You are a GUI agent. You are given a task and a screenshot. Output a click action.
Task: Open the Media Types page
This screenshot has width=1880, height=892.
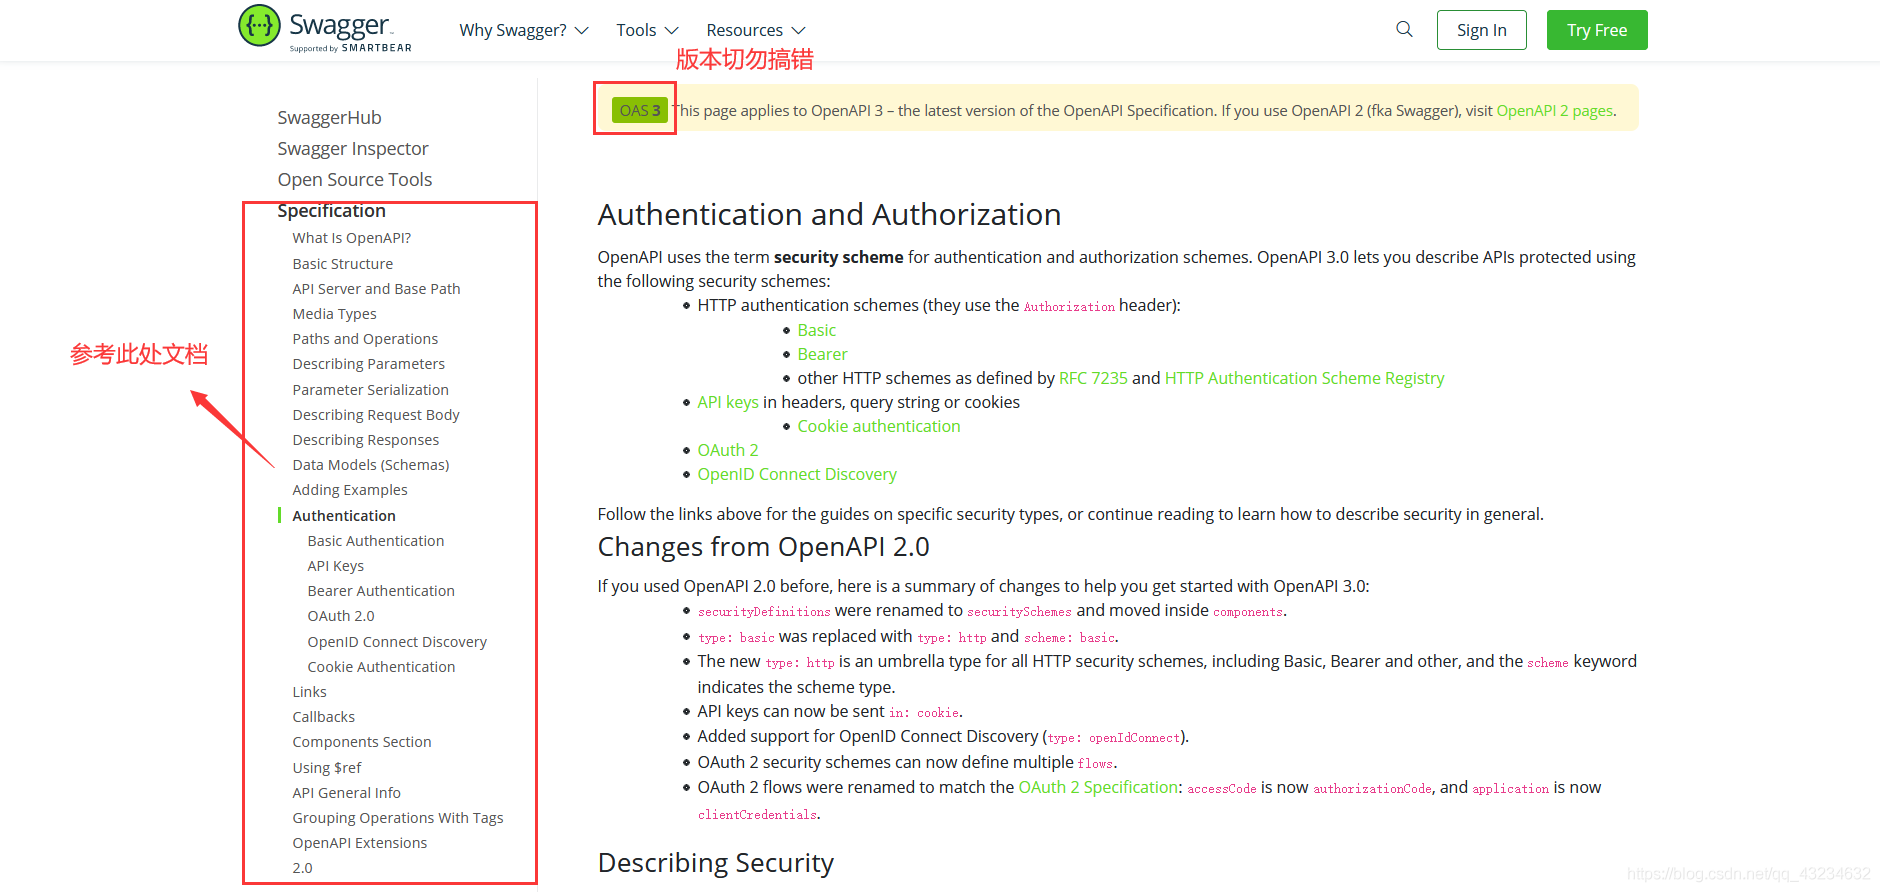pyautogui.click(x=335, y=314)
